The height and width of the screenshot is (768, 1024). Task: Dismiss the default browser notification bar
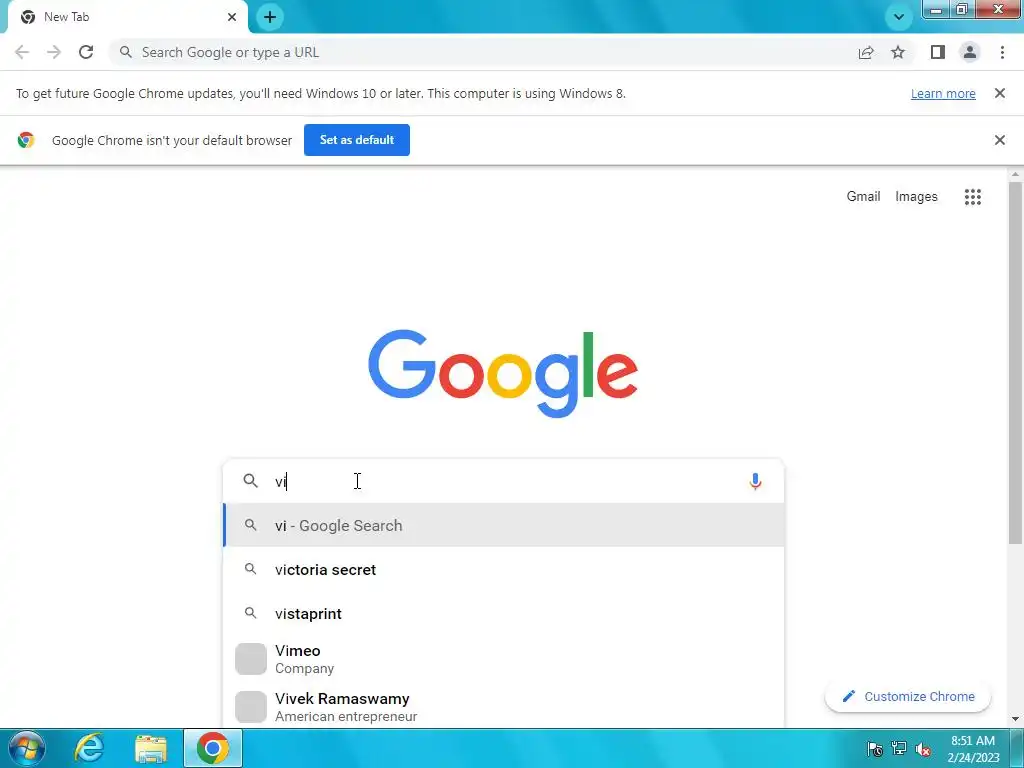pyautogui.click(x=999, y=140)
